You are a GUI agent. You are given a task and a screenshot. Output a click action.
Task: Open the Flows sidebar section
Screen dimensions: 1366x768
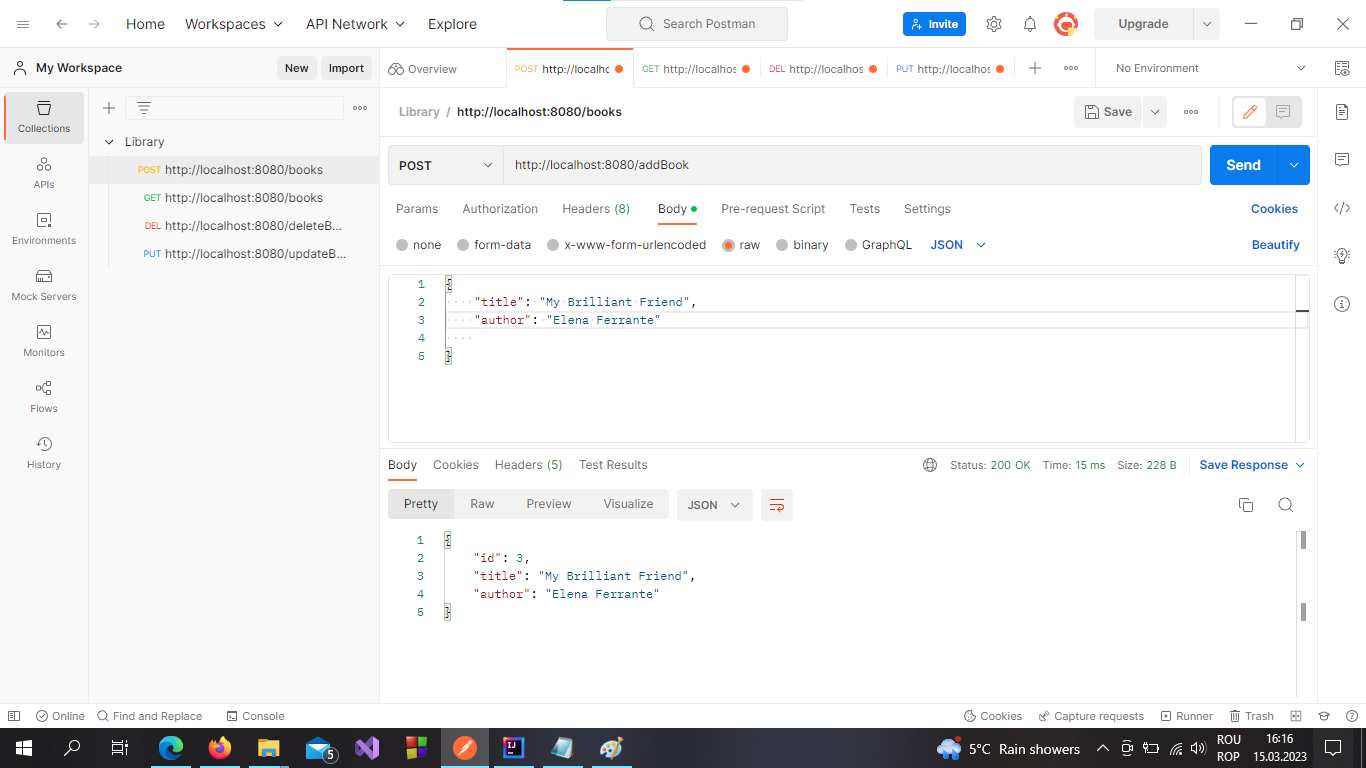point(44,397)
